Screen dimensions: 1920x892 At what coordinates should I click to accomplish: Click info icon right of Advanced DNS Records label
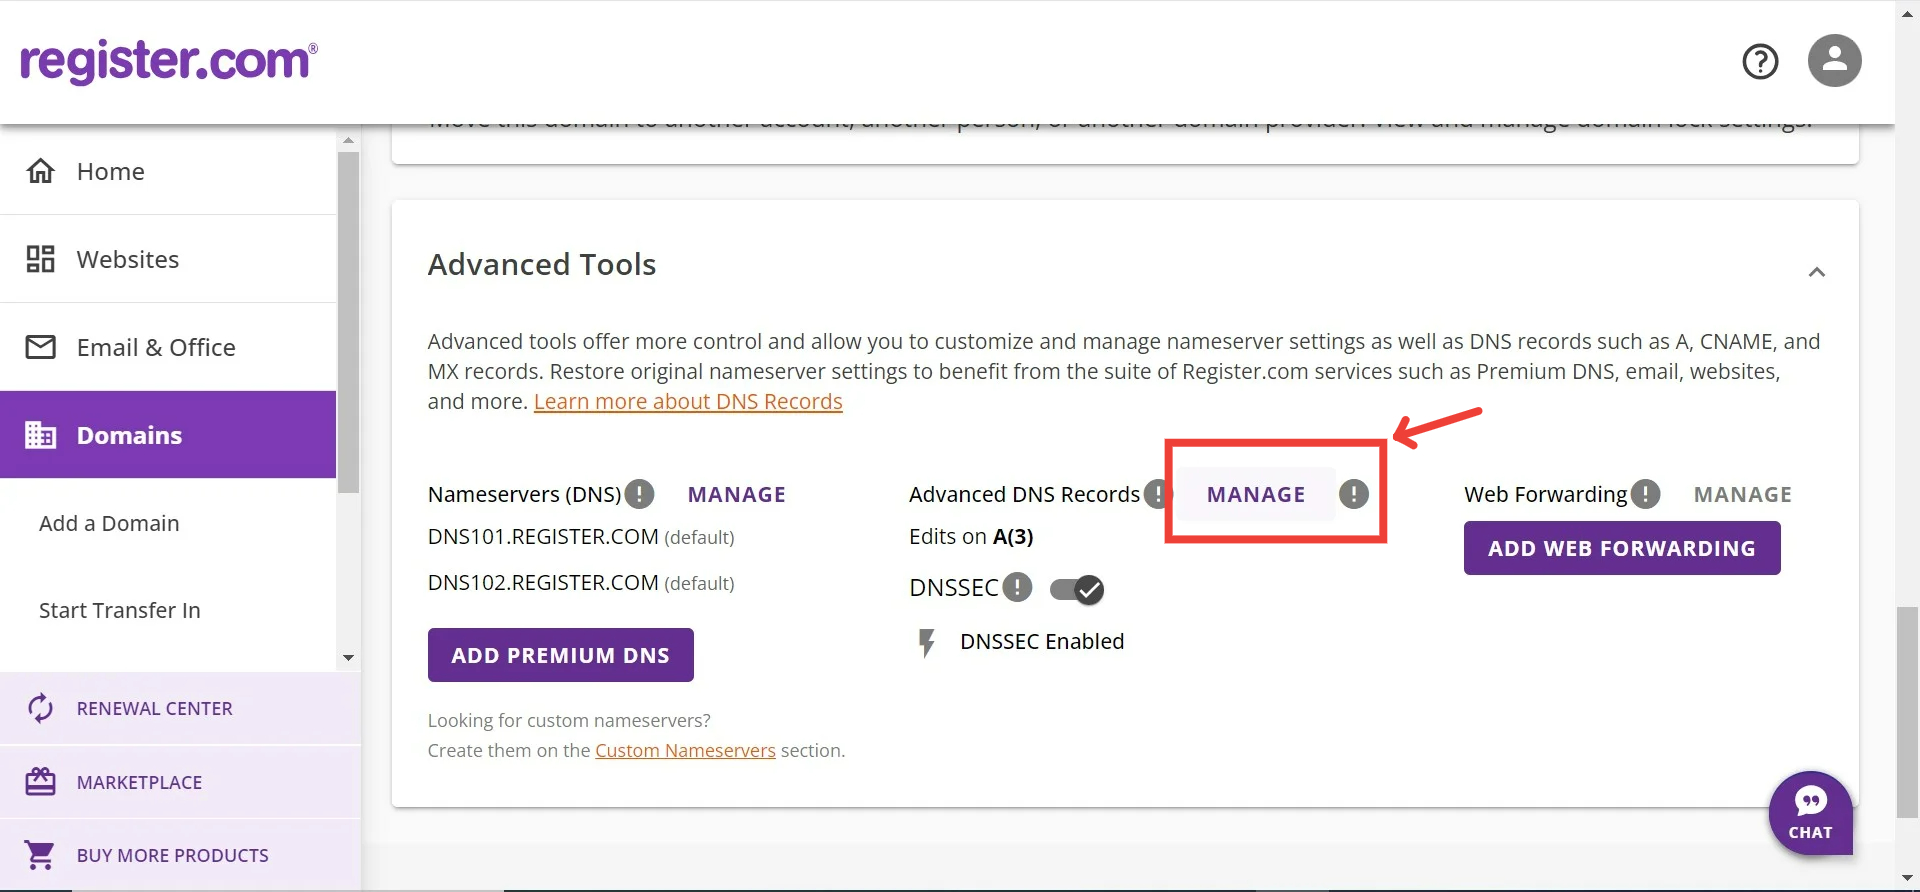[1156, 494]
